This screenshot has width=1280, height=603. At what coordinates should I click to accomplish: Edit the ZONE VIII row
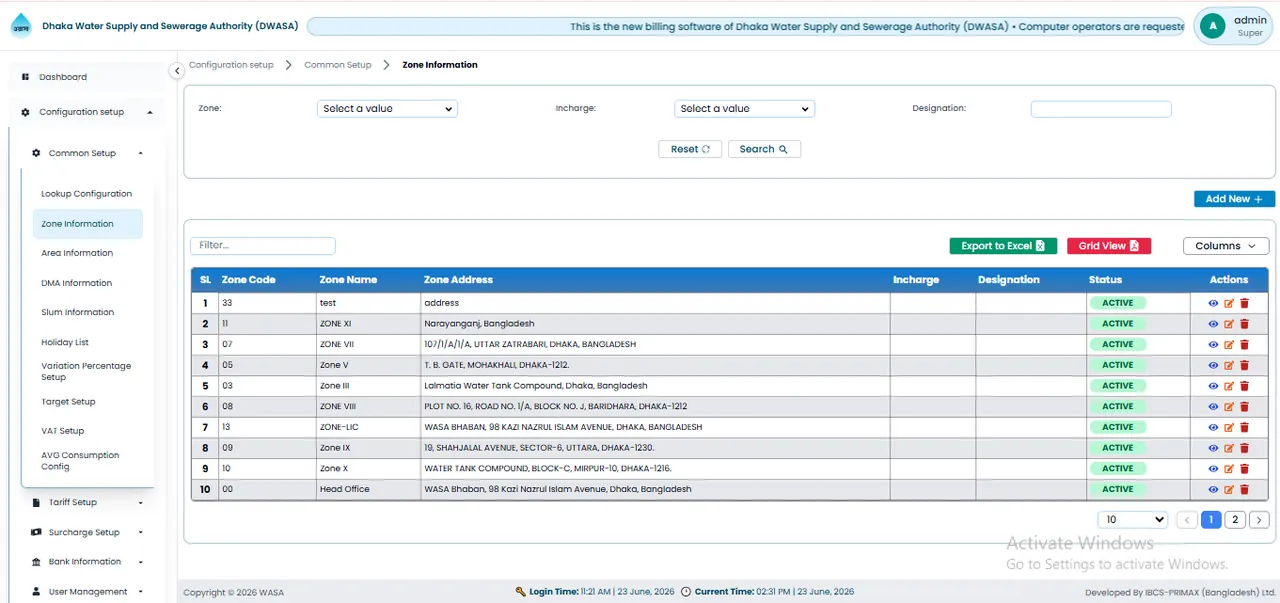tap(1229, 407)
